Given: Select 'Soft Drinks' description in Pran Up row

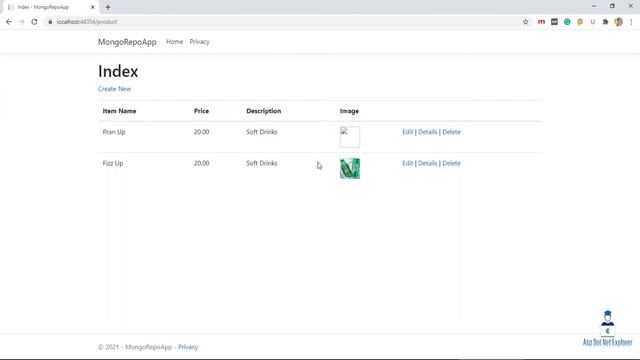Looking at the screenshot, I should (x=262, y=132).
